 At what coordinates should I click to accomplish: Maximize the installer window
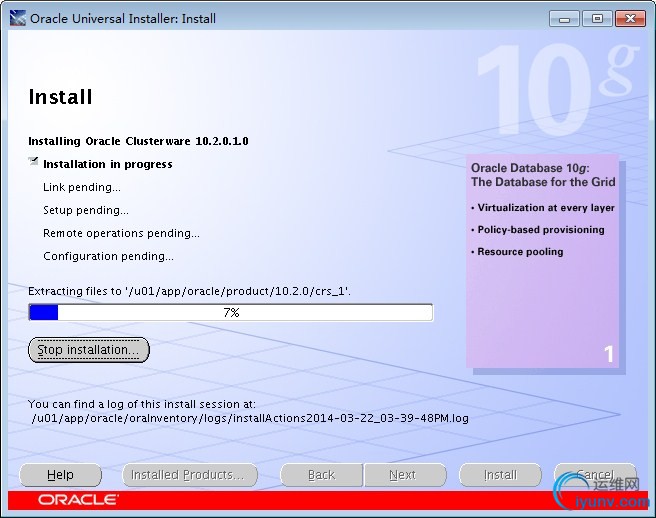[597, 19]
